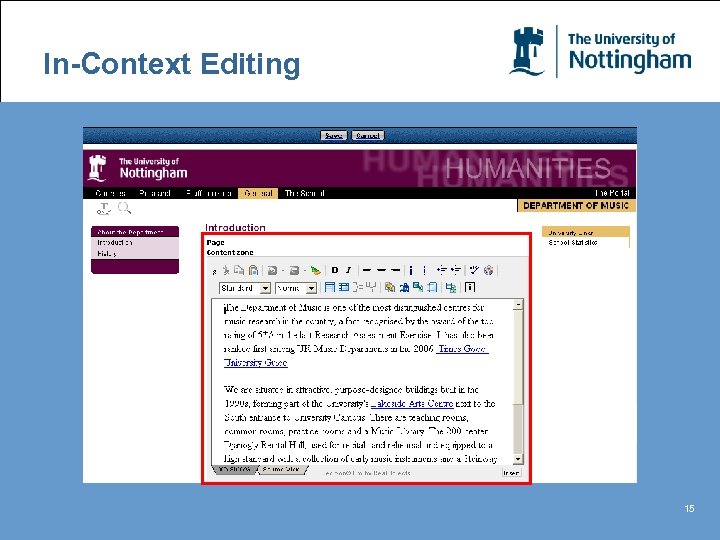720x540 pixels.
Task: Open School Statistics link in right sidebar
Action: click(573, 242)
